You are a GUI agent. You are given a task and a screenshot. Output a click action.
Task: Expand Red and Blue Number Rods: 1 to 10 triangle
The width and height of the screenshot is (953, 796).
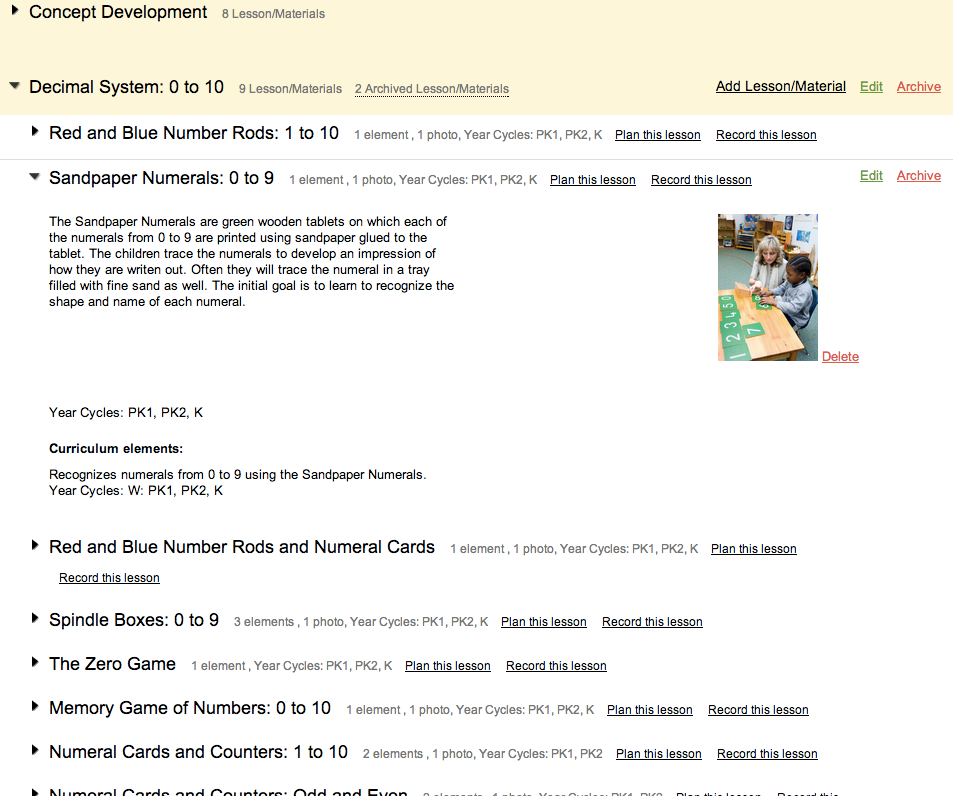click(x=35, y=131)
